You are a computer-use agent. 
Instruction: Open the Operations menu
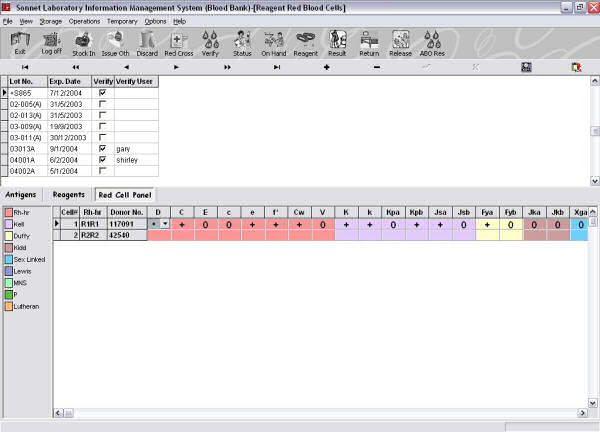[x=83, y=20]
